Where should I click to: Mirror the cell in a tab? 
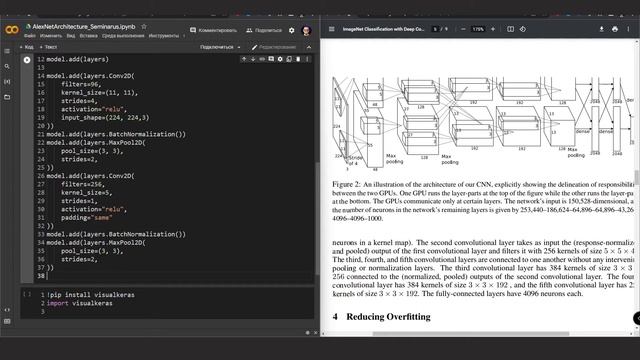click(289, 59)
